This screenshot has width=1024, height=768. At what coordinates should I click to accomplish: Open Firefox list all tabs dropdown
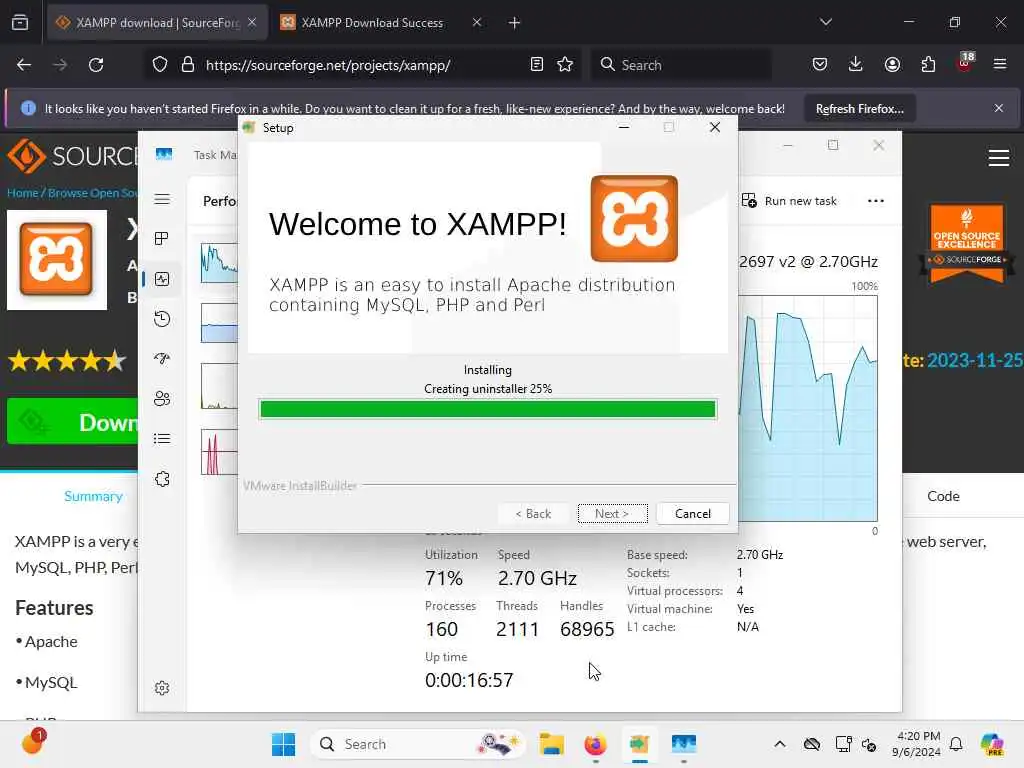coord(825,22)
